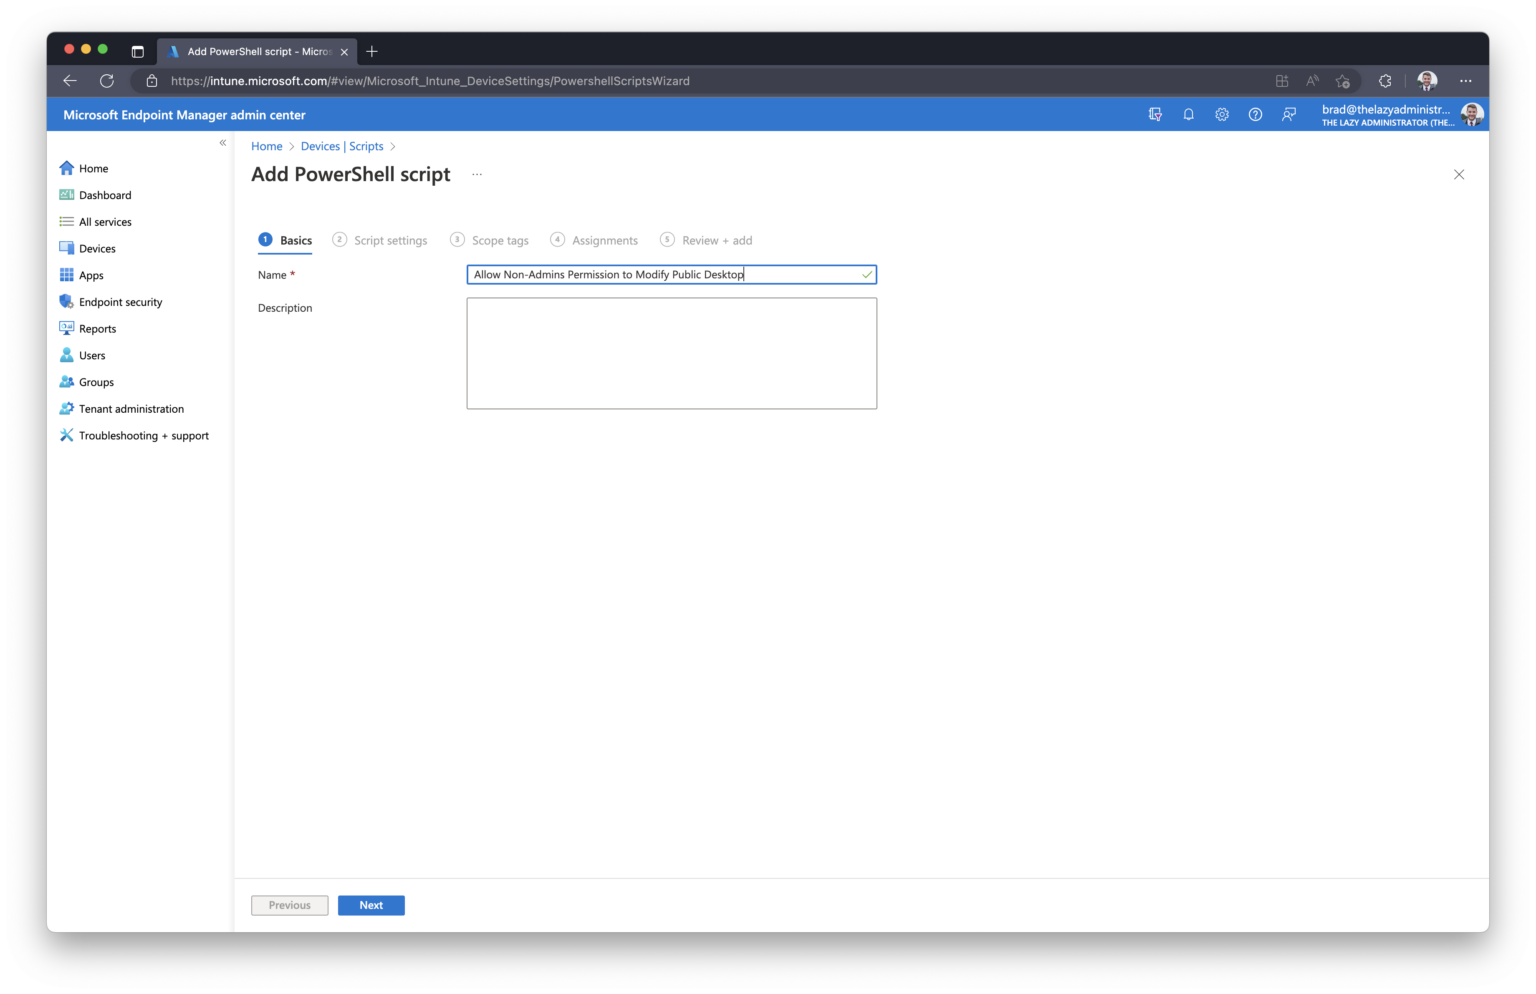Click browser back arrow
Image resolution: width=1536 pixels, height=994 pixels.
click(x=70, y=81)
